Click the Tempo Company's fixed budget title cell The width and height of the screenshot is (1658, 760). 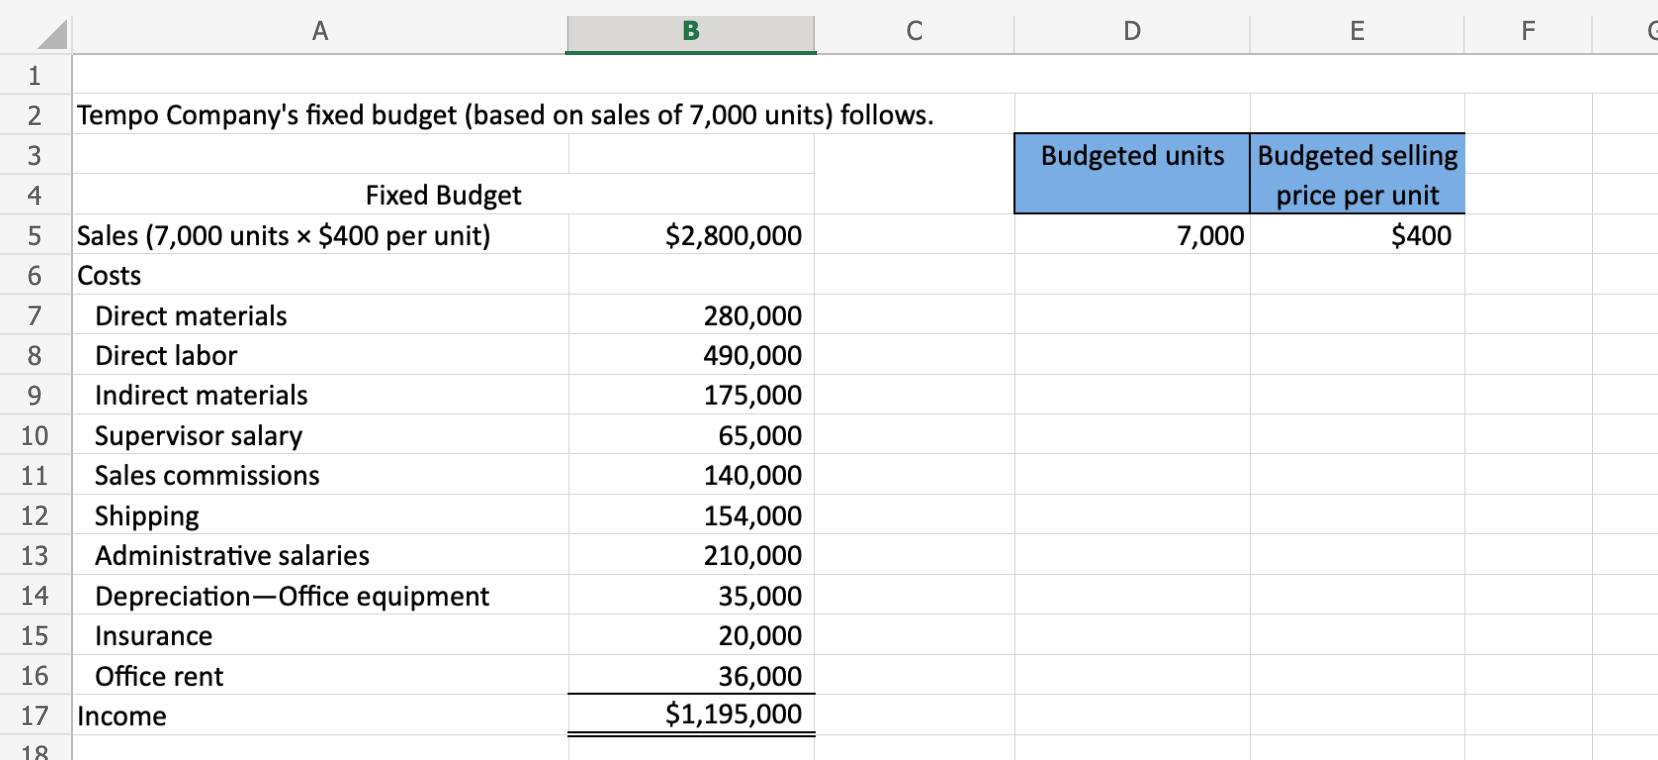[505, 115]
